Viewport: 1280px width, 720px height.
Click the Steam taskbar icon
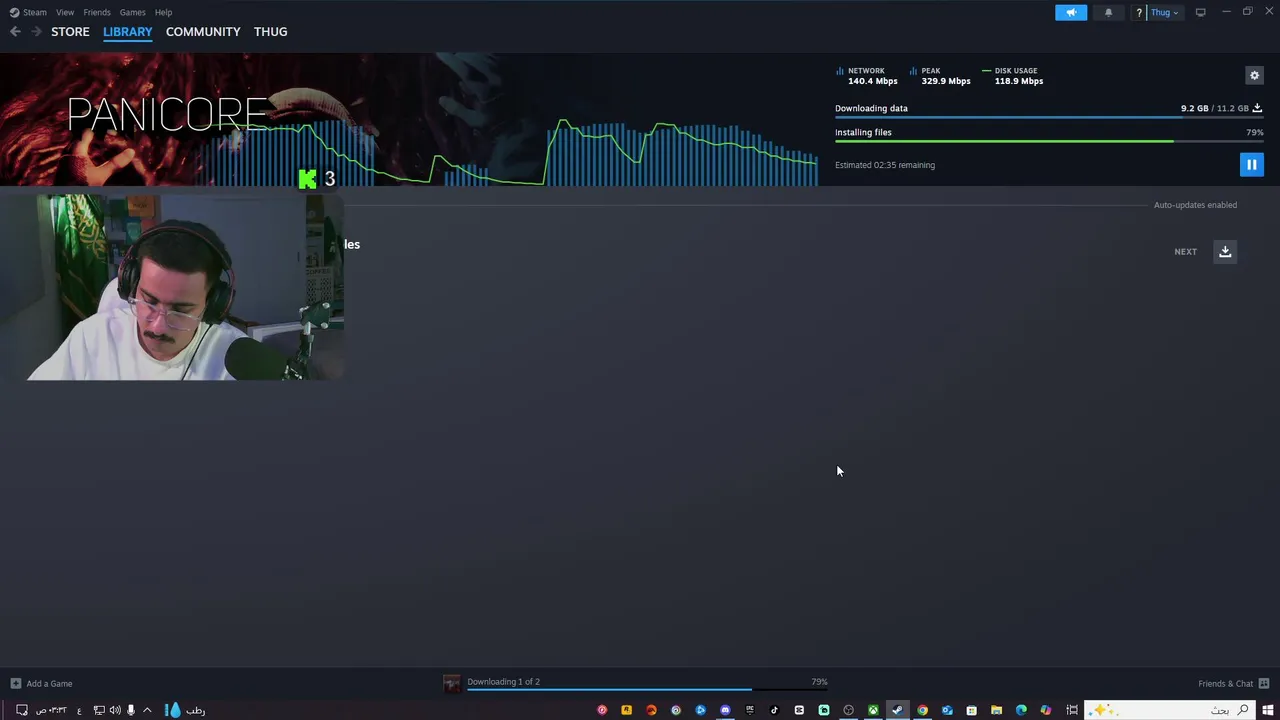click(x=897, y=710)
